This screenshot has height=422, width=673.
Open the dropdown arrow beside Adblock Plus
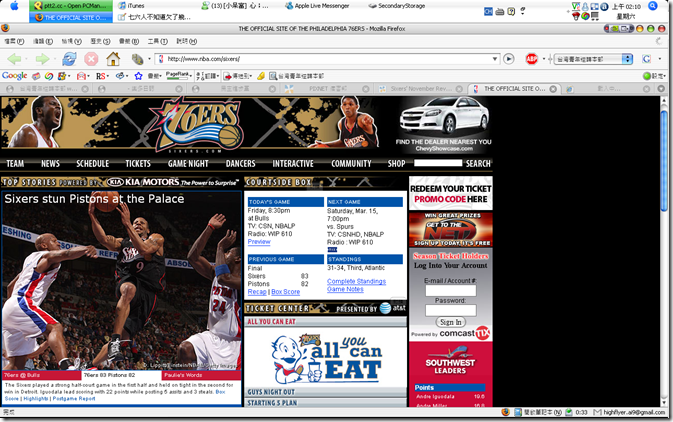(544, 59)
